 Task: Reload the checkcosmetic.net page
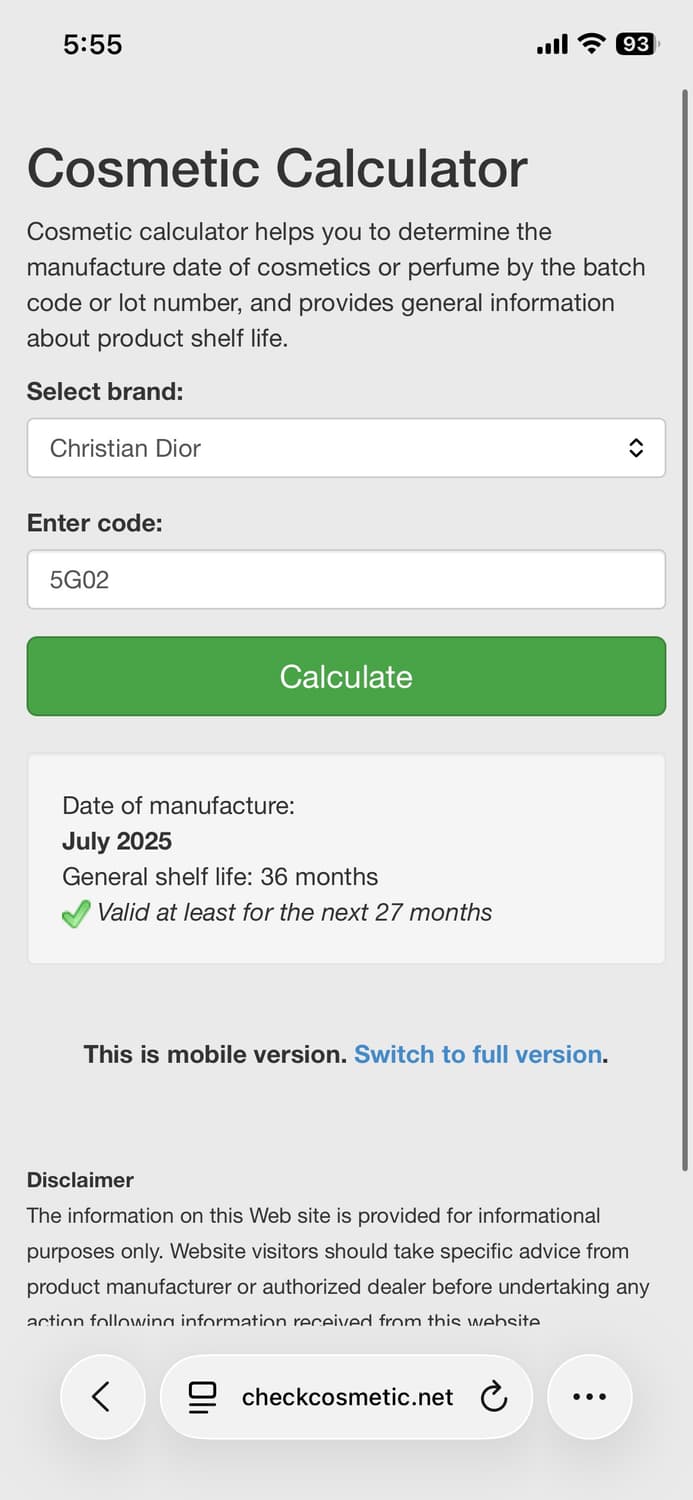494,1397
